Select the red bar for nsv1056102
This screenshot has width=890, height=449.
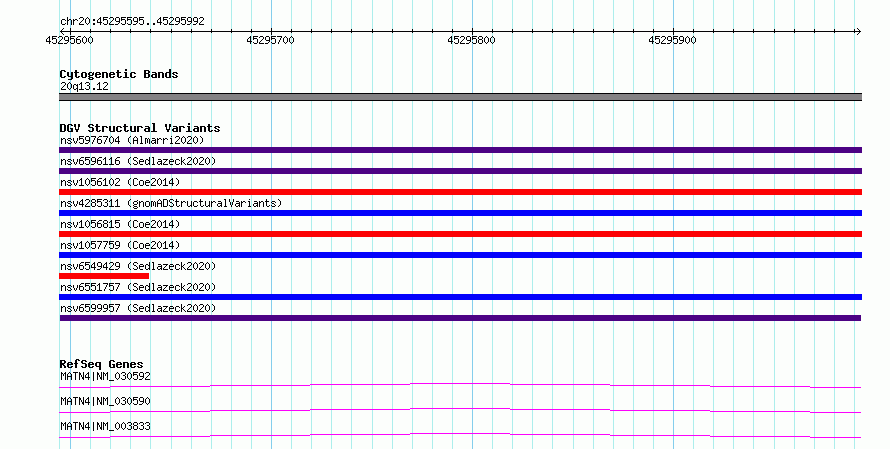pyautogui.click(x=460, y=192)
